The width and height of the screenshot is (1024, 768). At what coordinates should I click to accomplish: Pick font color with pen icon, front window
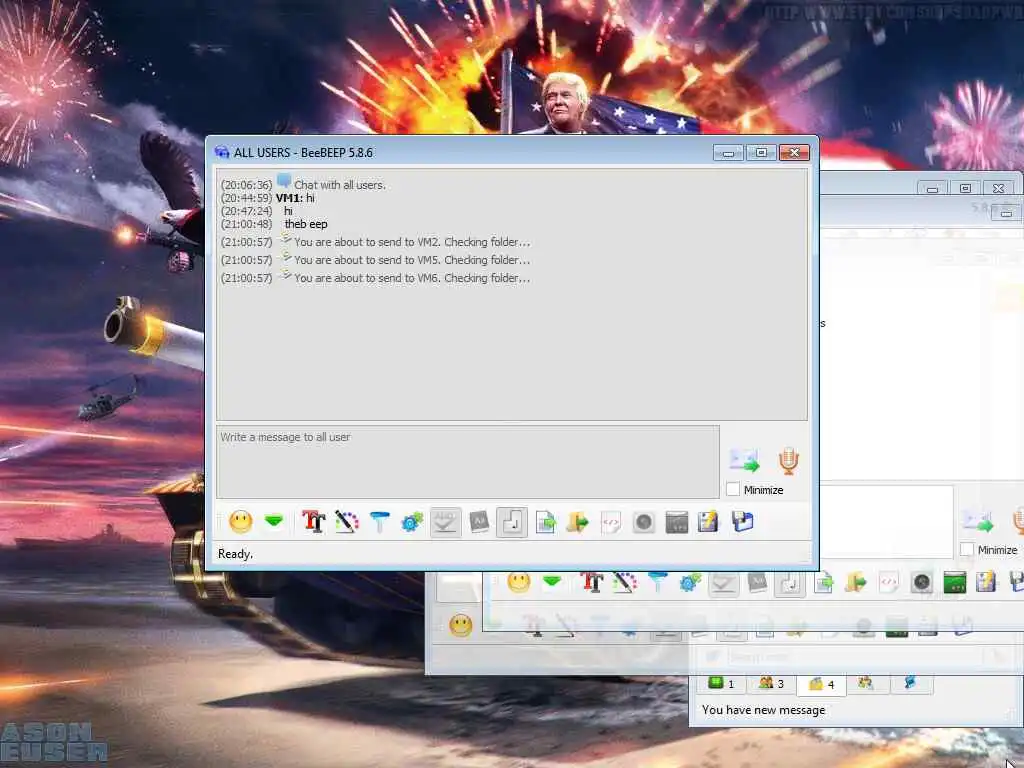click(x=347, y=522)
